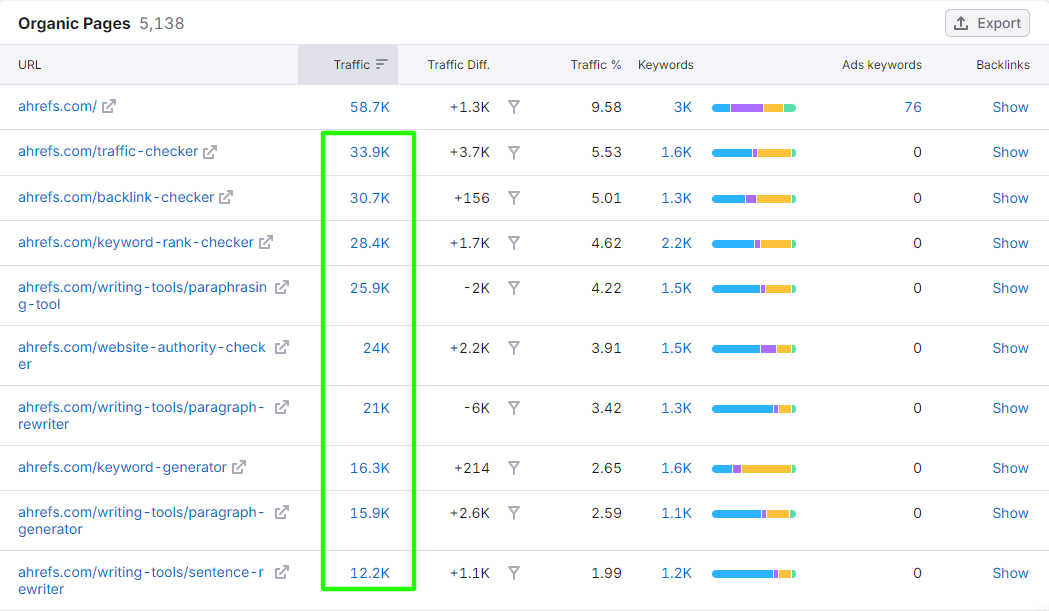Open the website-authority-checker page link
1049x611 pixels.
(x=142, y=355)
